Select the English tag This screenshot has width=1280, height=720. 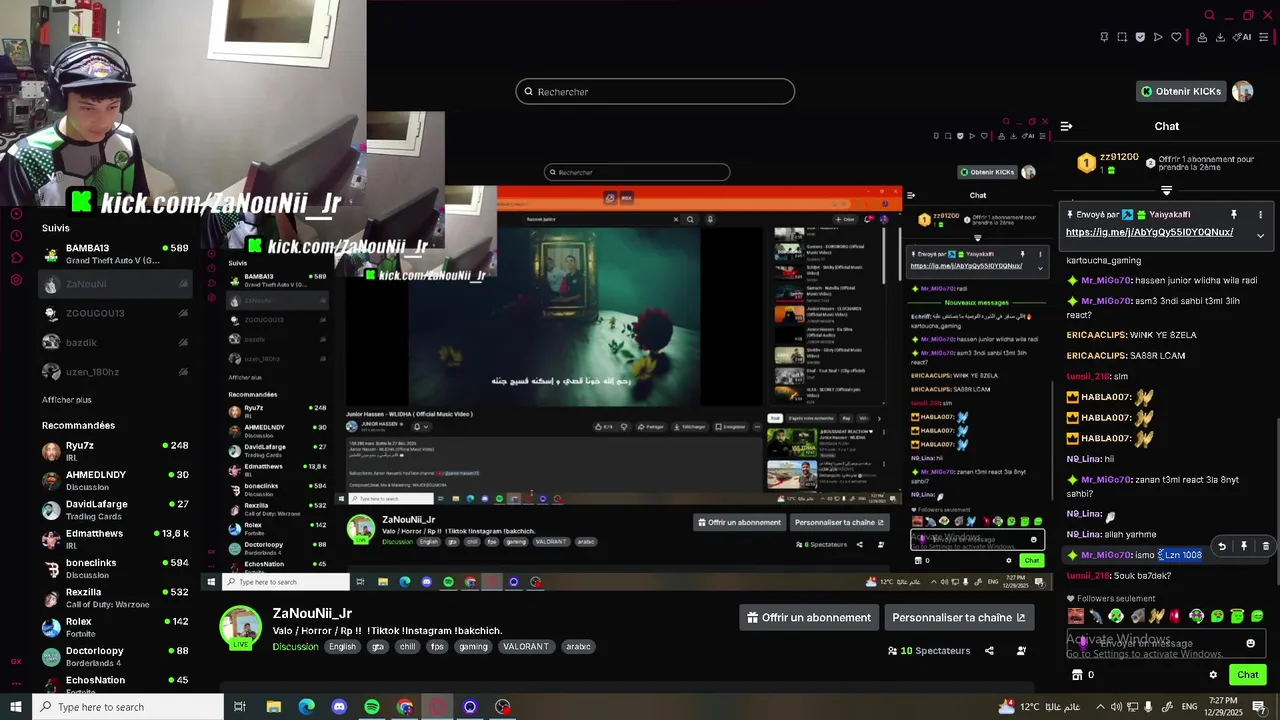coord(342,646)
